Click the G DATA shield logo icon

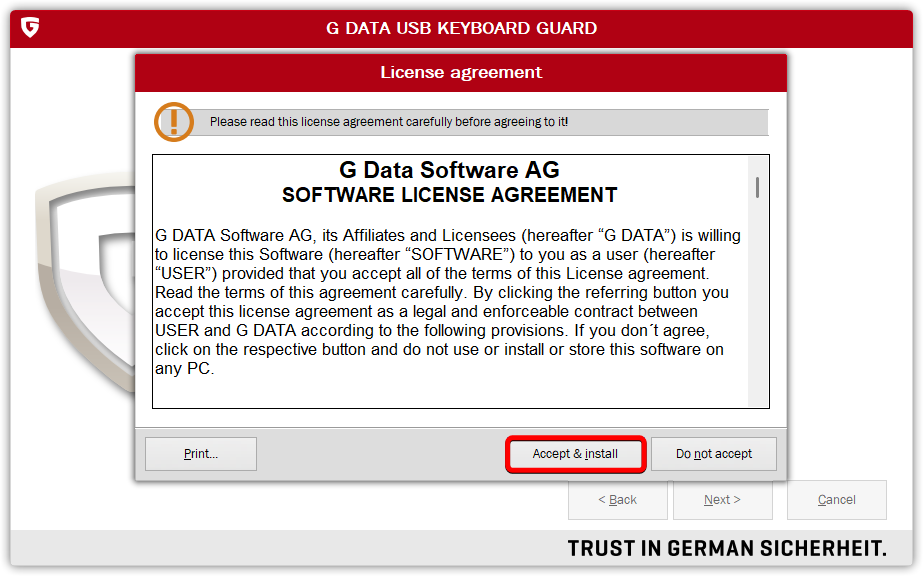pos(30,27)
